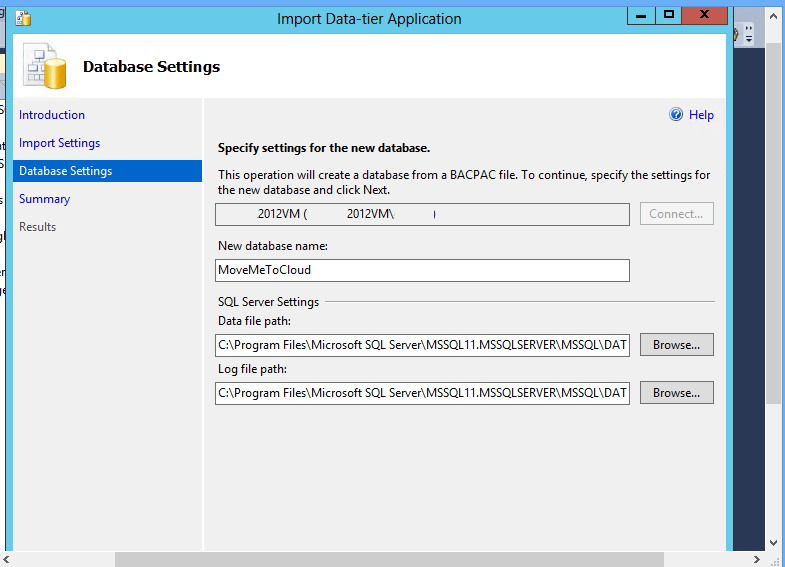
Task: Click the Connect... button
Action: (x=676, y=214)
